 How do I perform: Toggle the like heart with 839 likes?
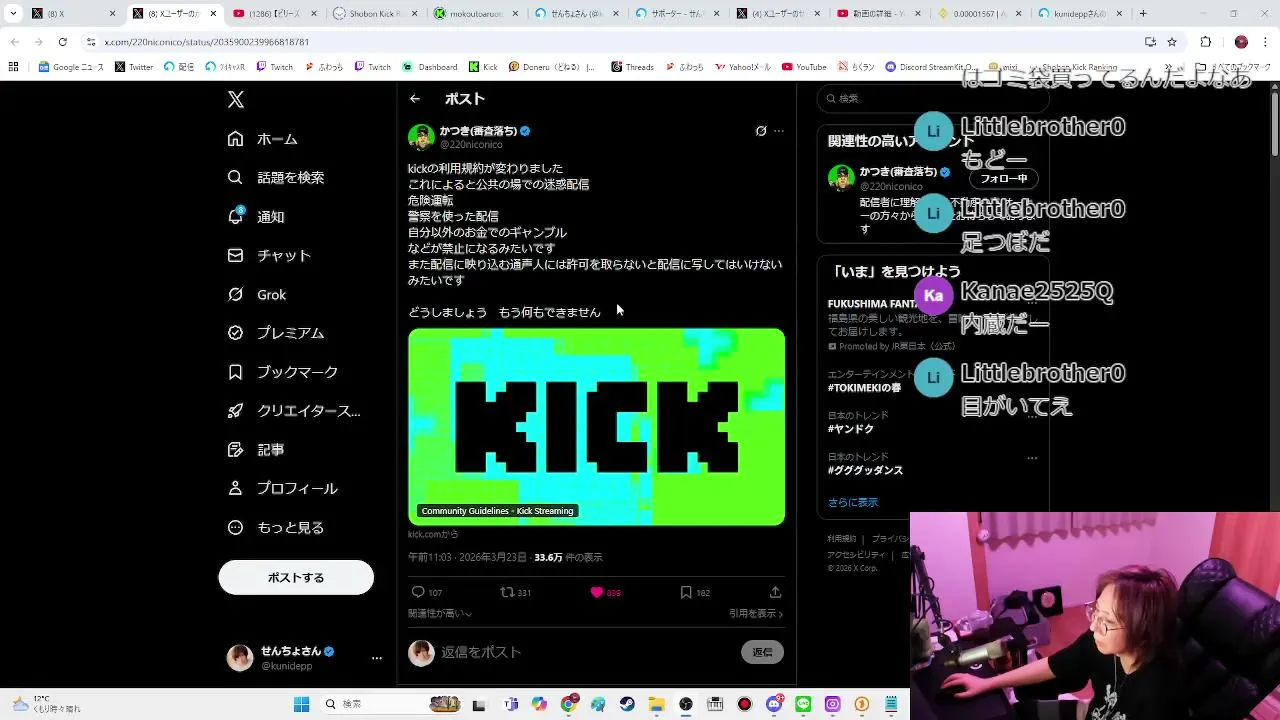(x=605, y=592)
